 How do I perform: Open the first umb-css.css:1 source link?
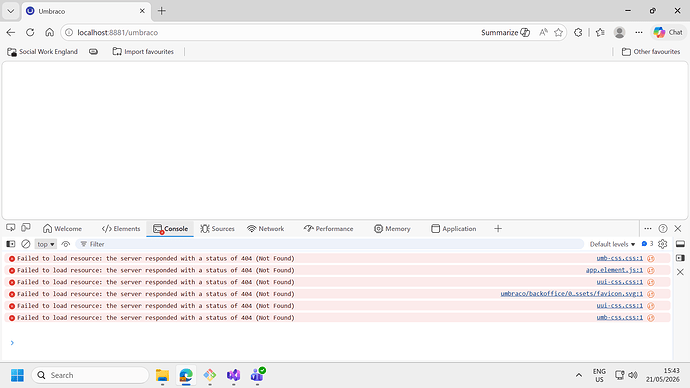[x=620, y=258]
